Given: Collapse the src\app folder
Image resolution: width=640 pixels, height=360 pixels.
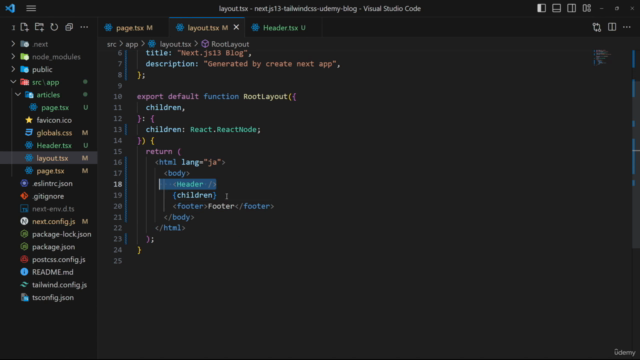Looking at the screenshot, I should coord(45,82).
